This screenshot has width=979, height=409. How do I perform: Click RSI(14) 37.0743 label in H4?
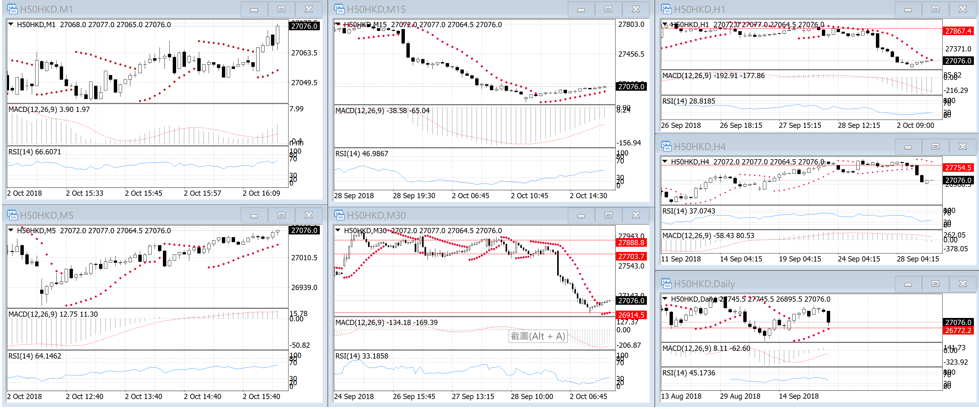[x=688, y=211]
